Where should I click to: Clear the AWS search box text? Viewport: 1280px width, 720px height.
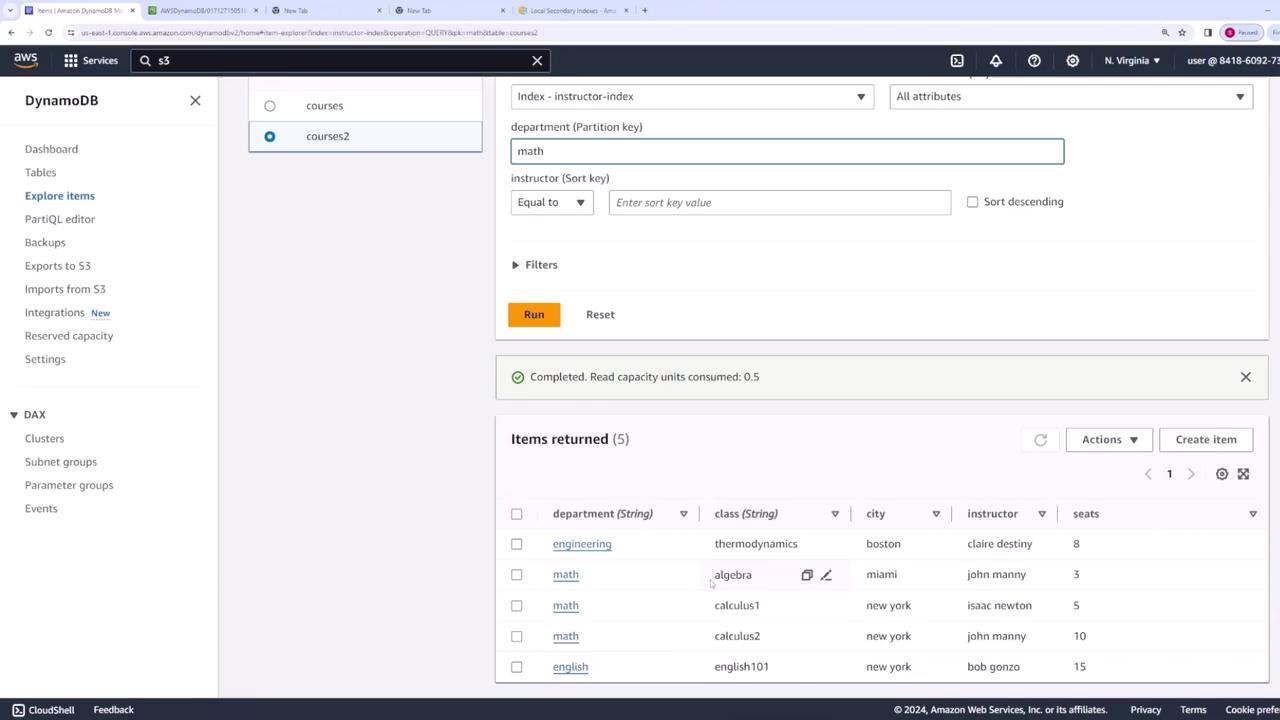point(537,60)
